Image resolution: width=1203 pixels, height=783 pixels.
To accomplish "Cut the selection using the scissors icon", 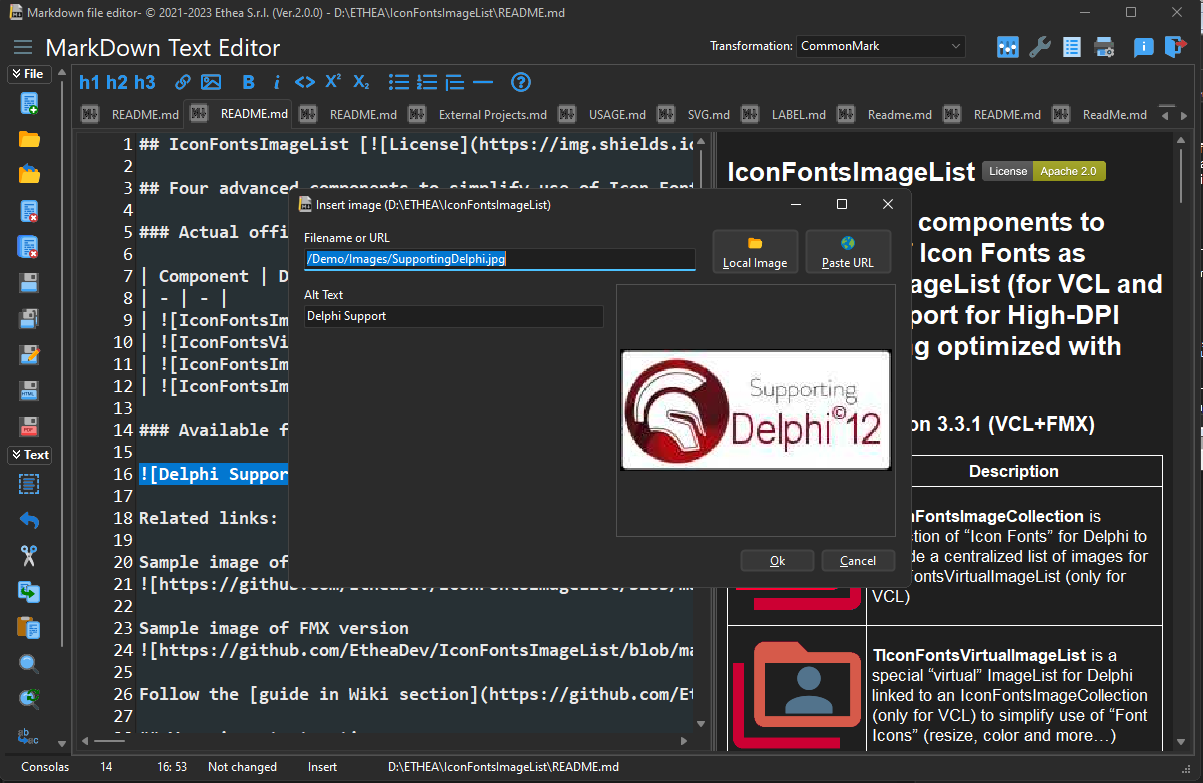I will (29, 556).
